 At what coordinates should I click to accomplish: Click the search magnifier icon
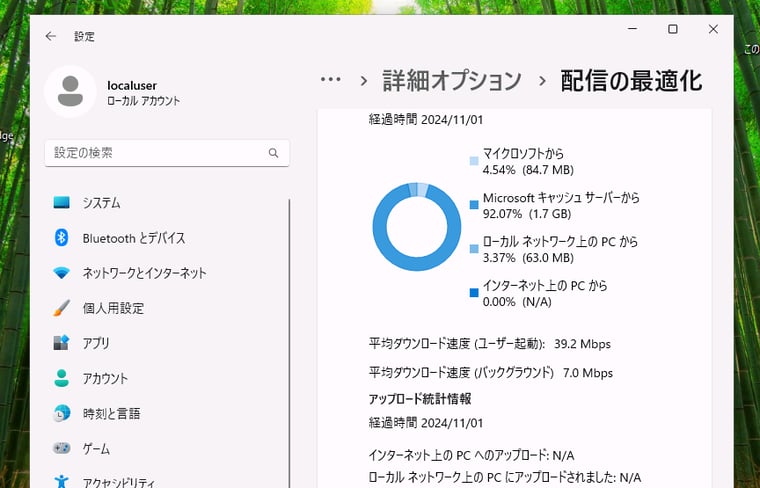273,153
